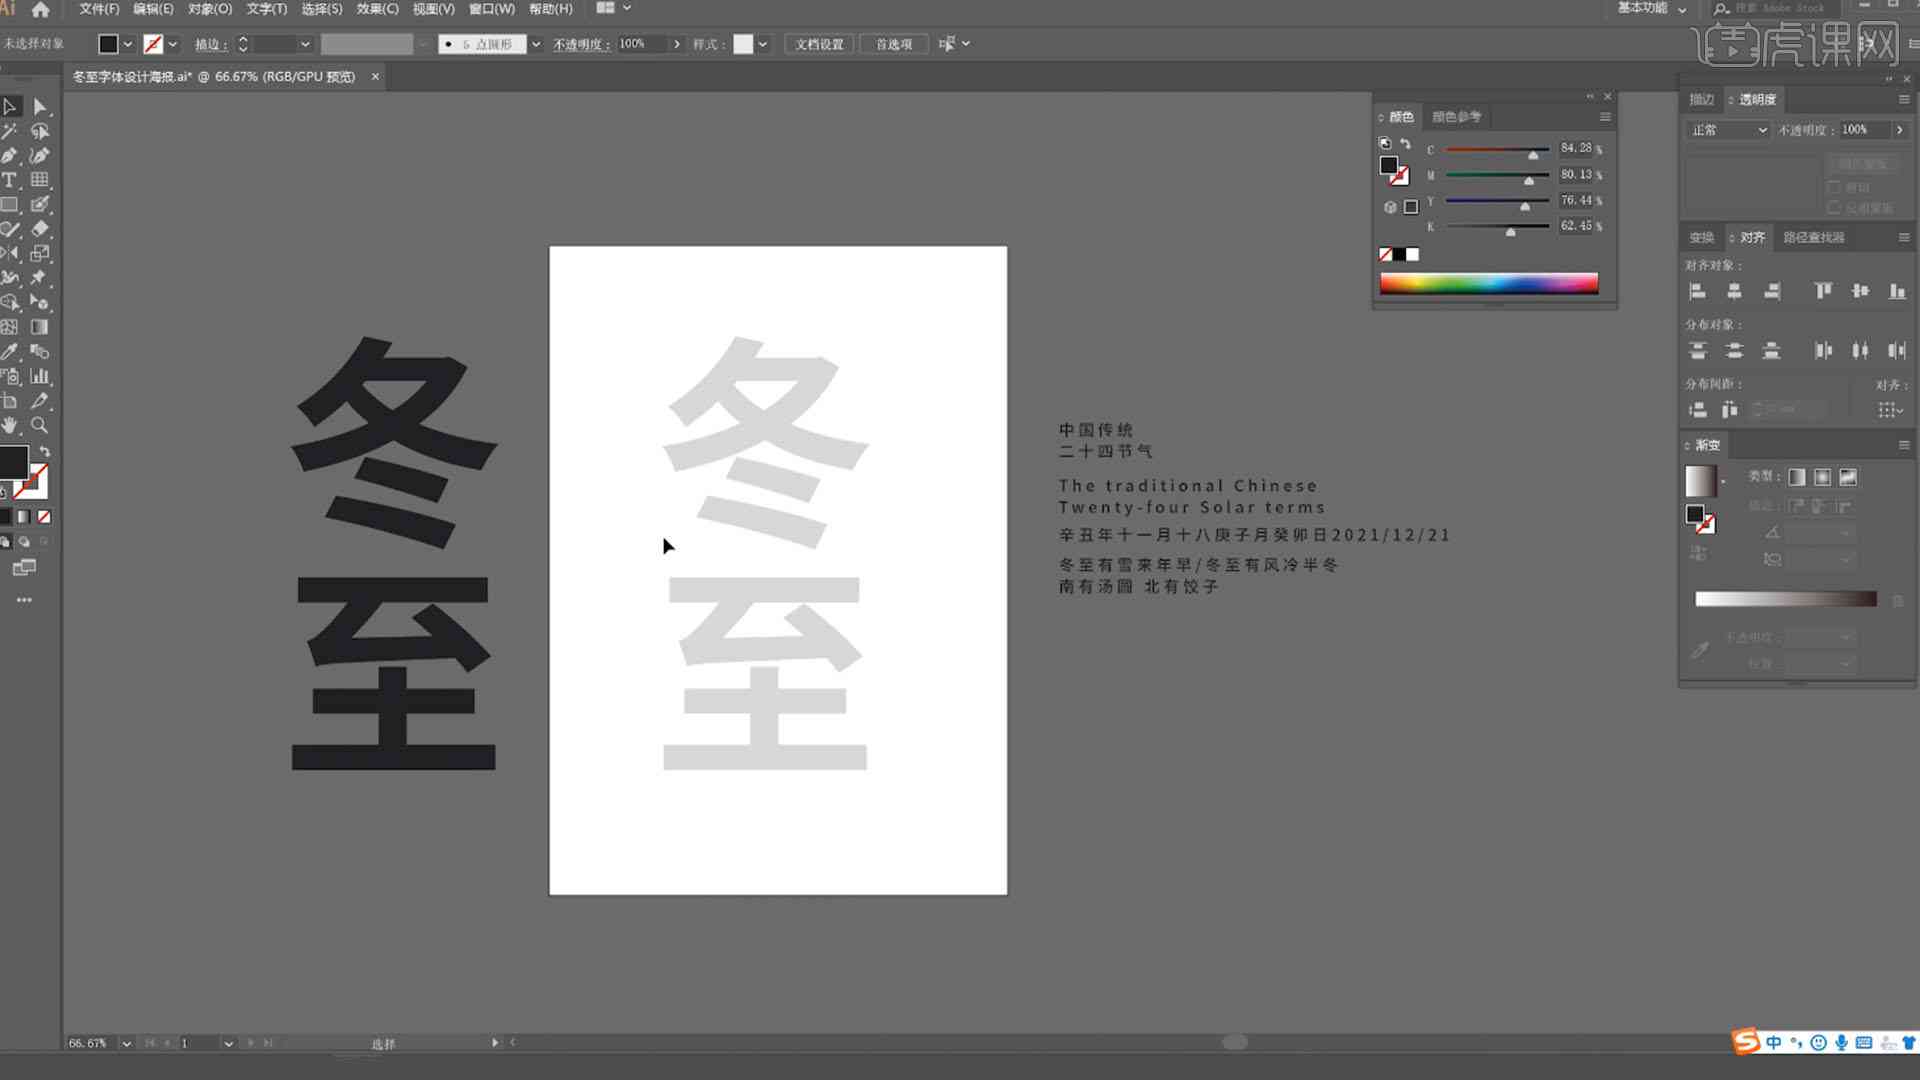Click the control bar opacity field

pyautogui.click(x=642, y=44)
